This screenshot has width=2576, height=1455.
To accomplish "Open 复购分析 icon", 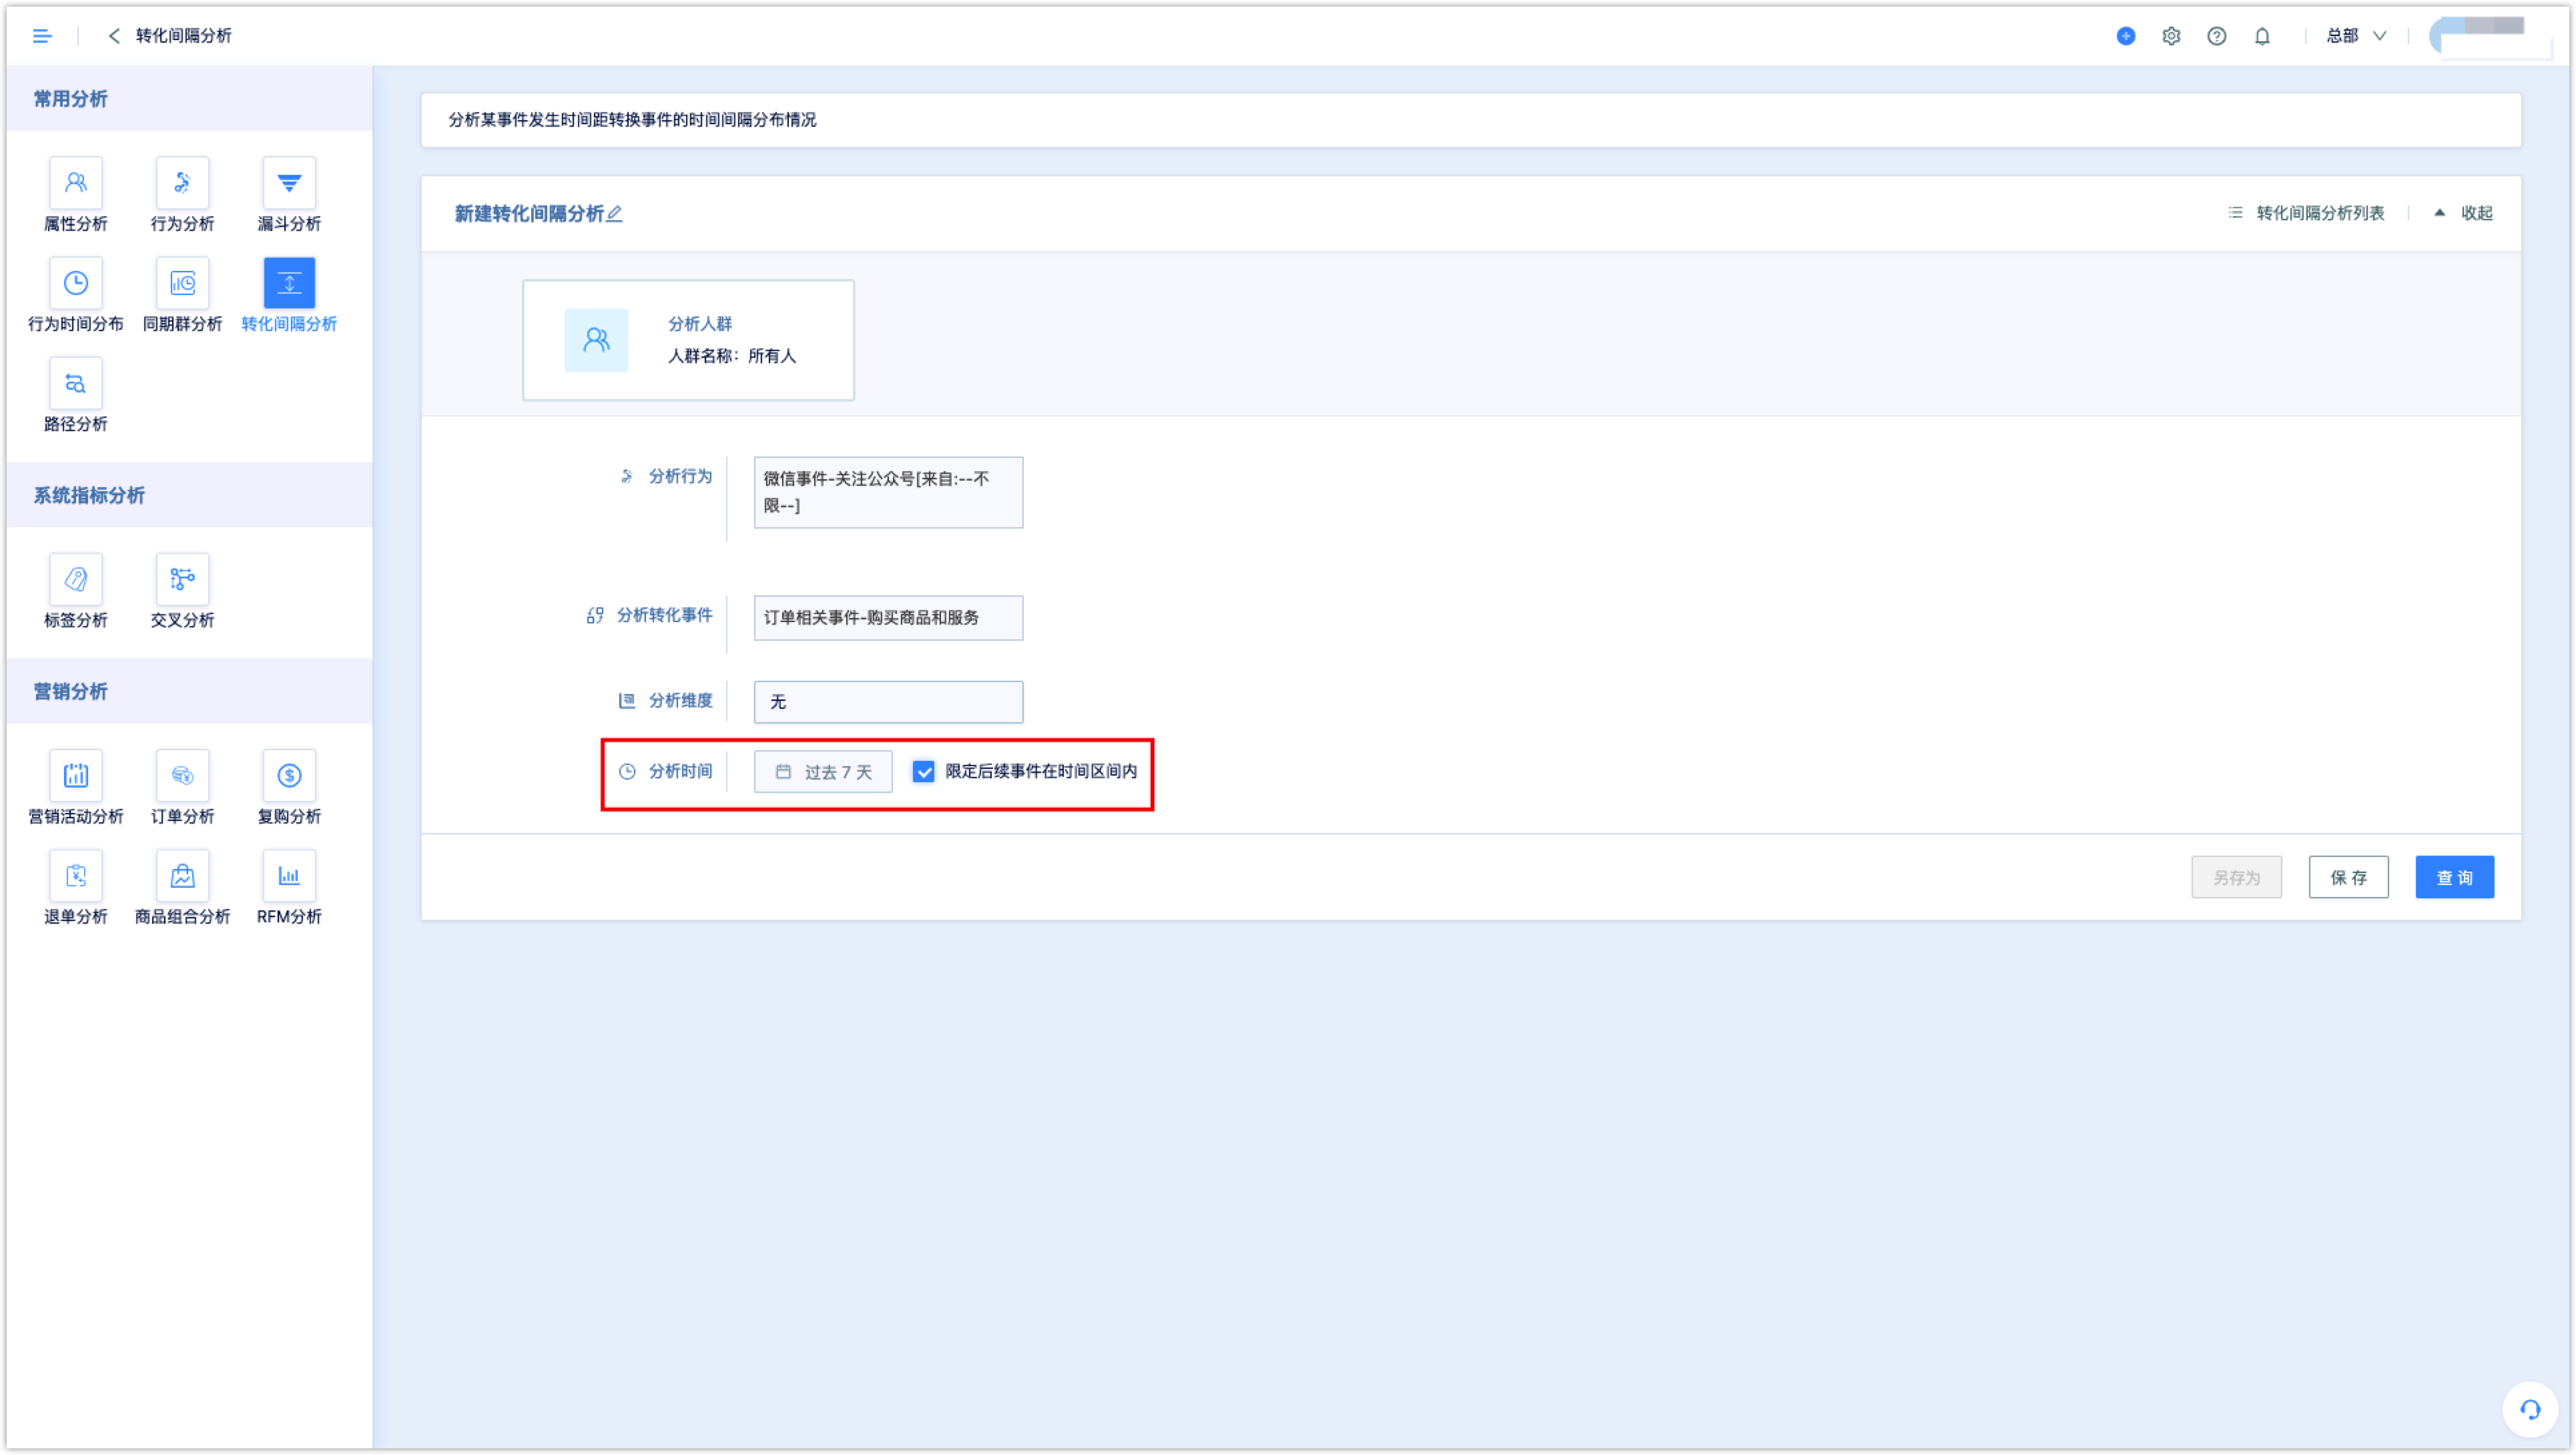I will (289, 775).
